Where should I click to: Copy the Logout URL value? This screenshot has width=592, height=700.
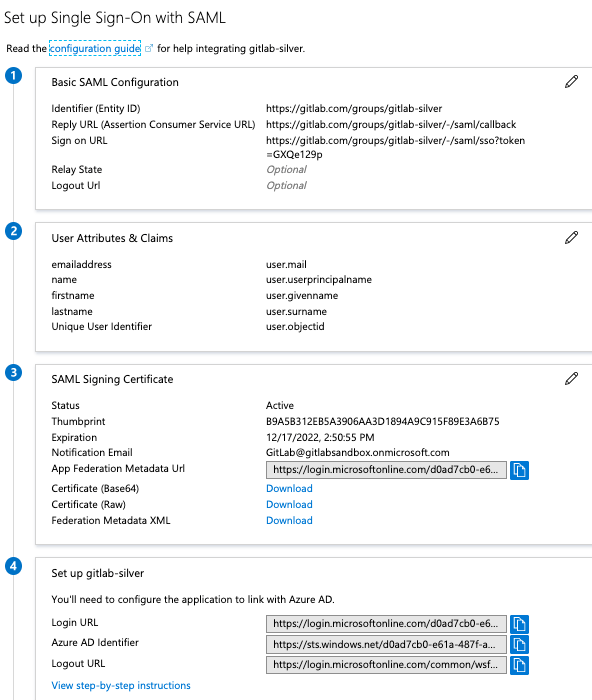519,665
